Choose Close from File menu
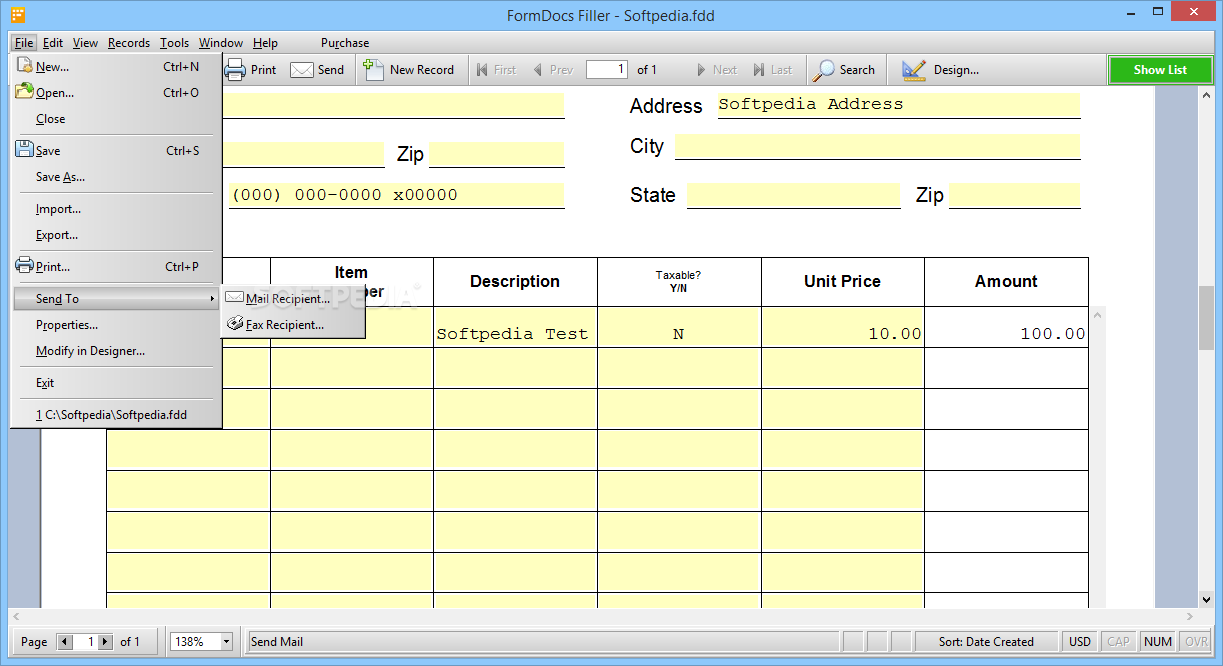The height and width of the screenshot is (666, 1223). [x=116, y=119]
